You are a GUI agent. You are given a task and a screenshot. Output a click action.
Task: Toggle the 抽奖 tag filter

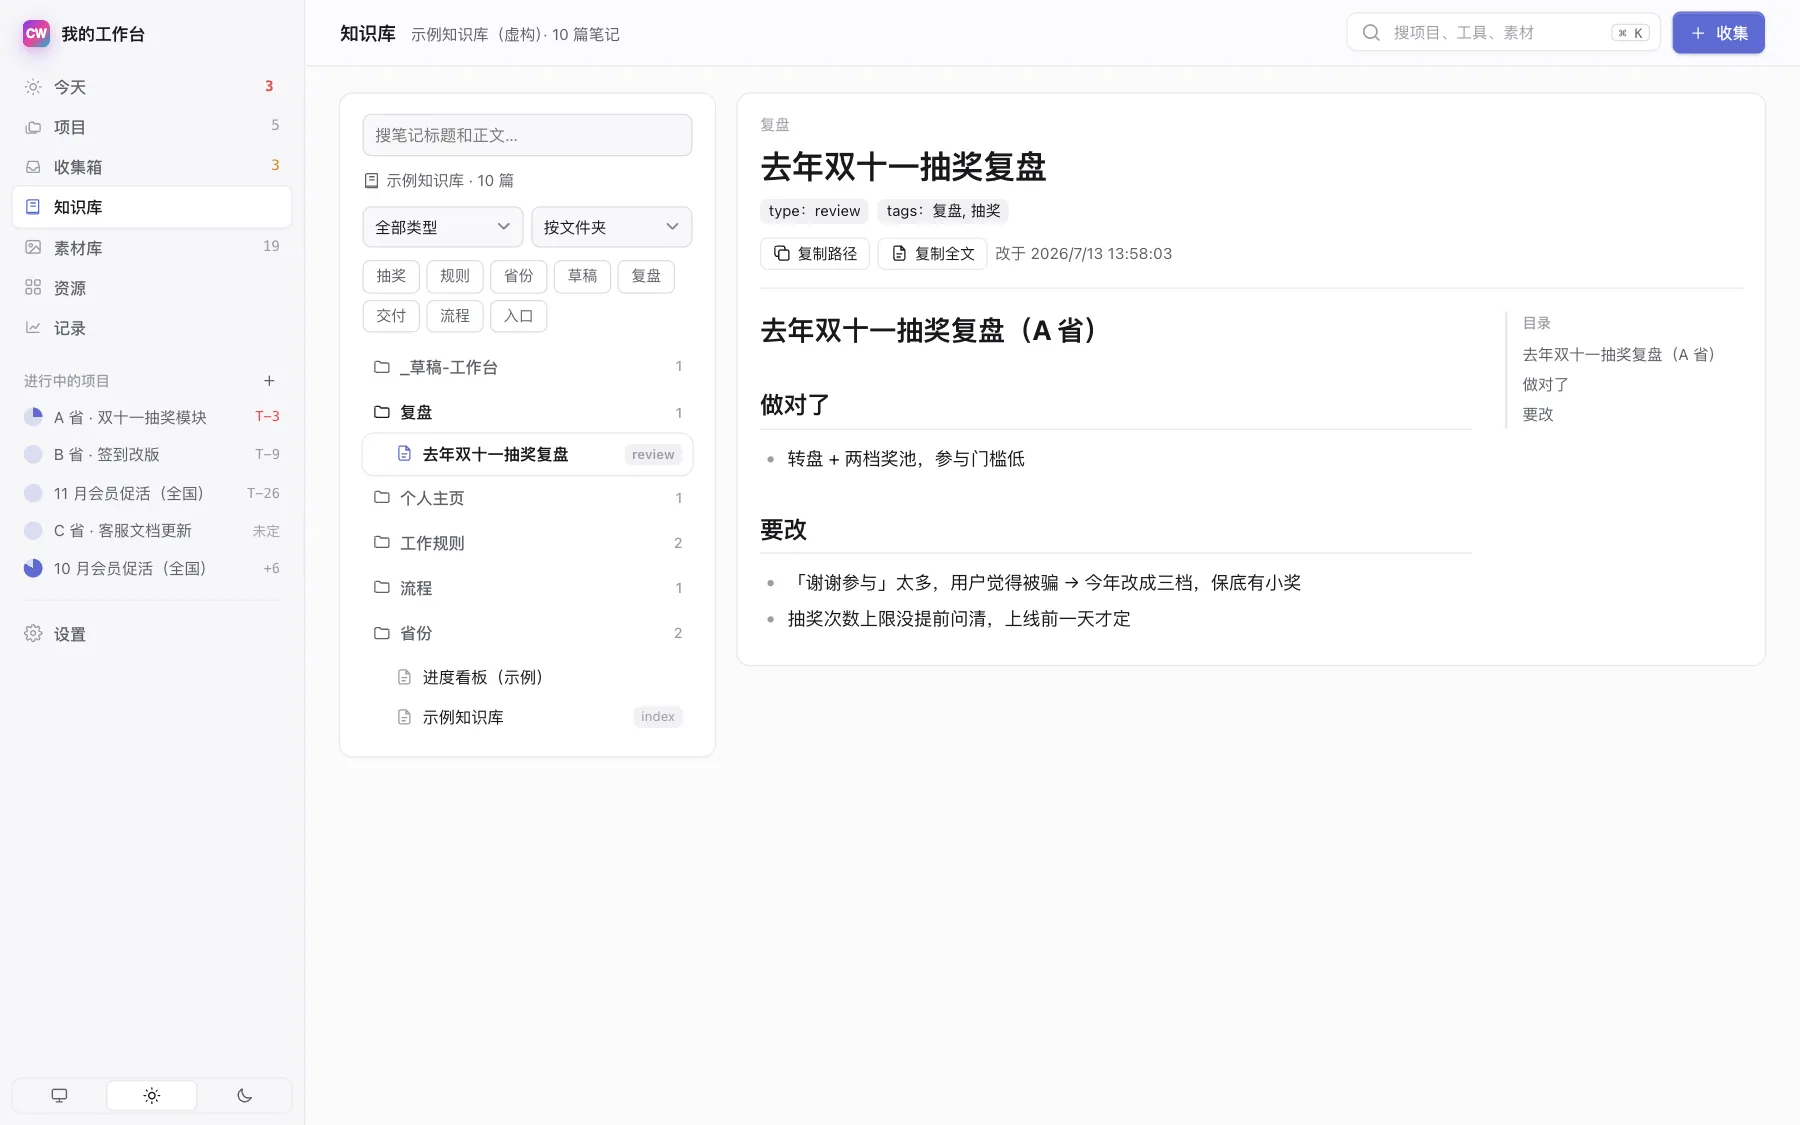pyautogui.click(x=391, y=276)
